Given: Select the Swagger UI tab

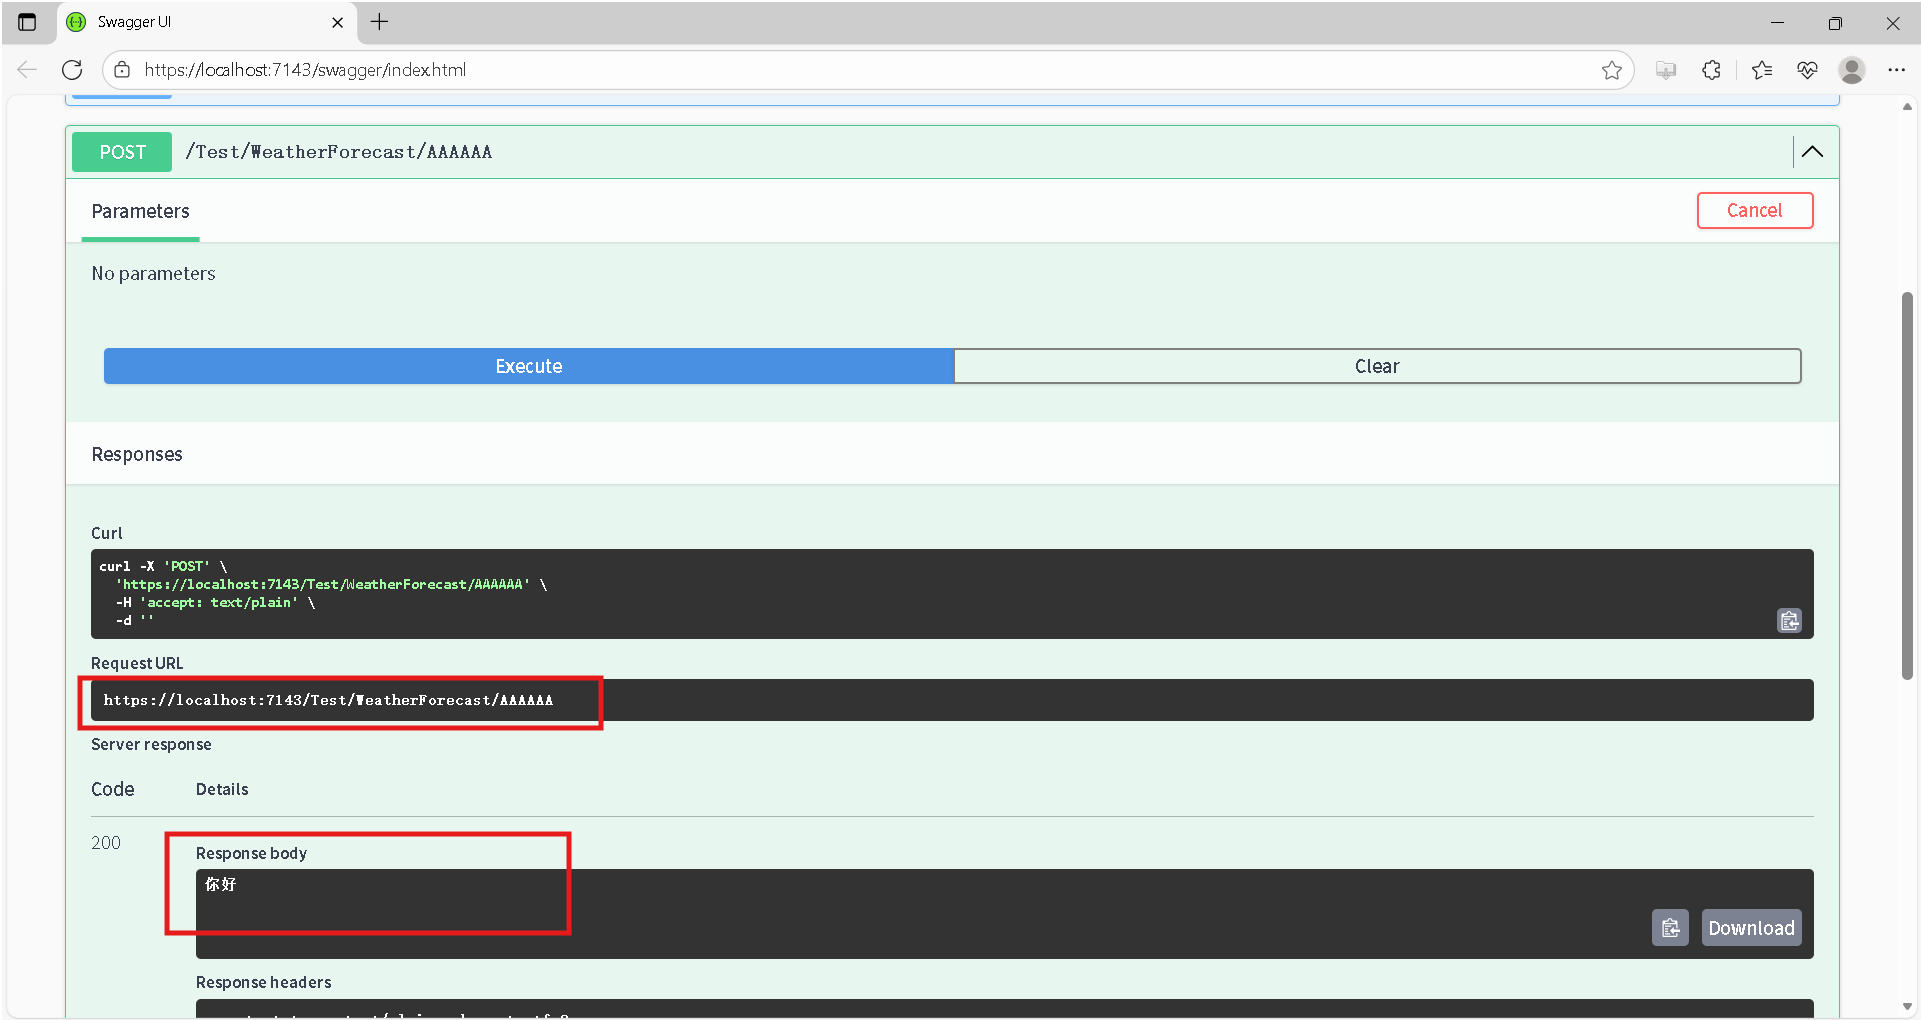Looking at the screenshot, I should pos(205,22).
